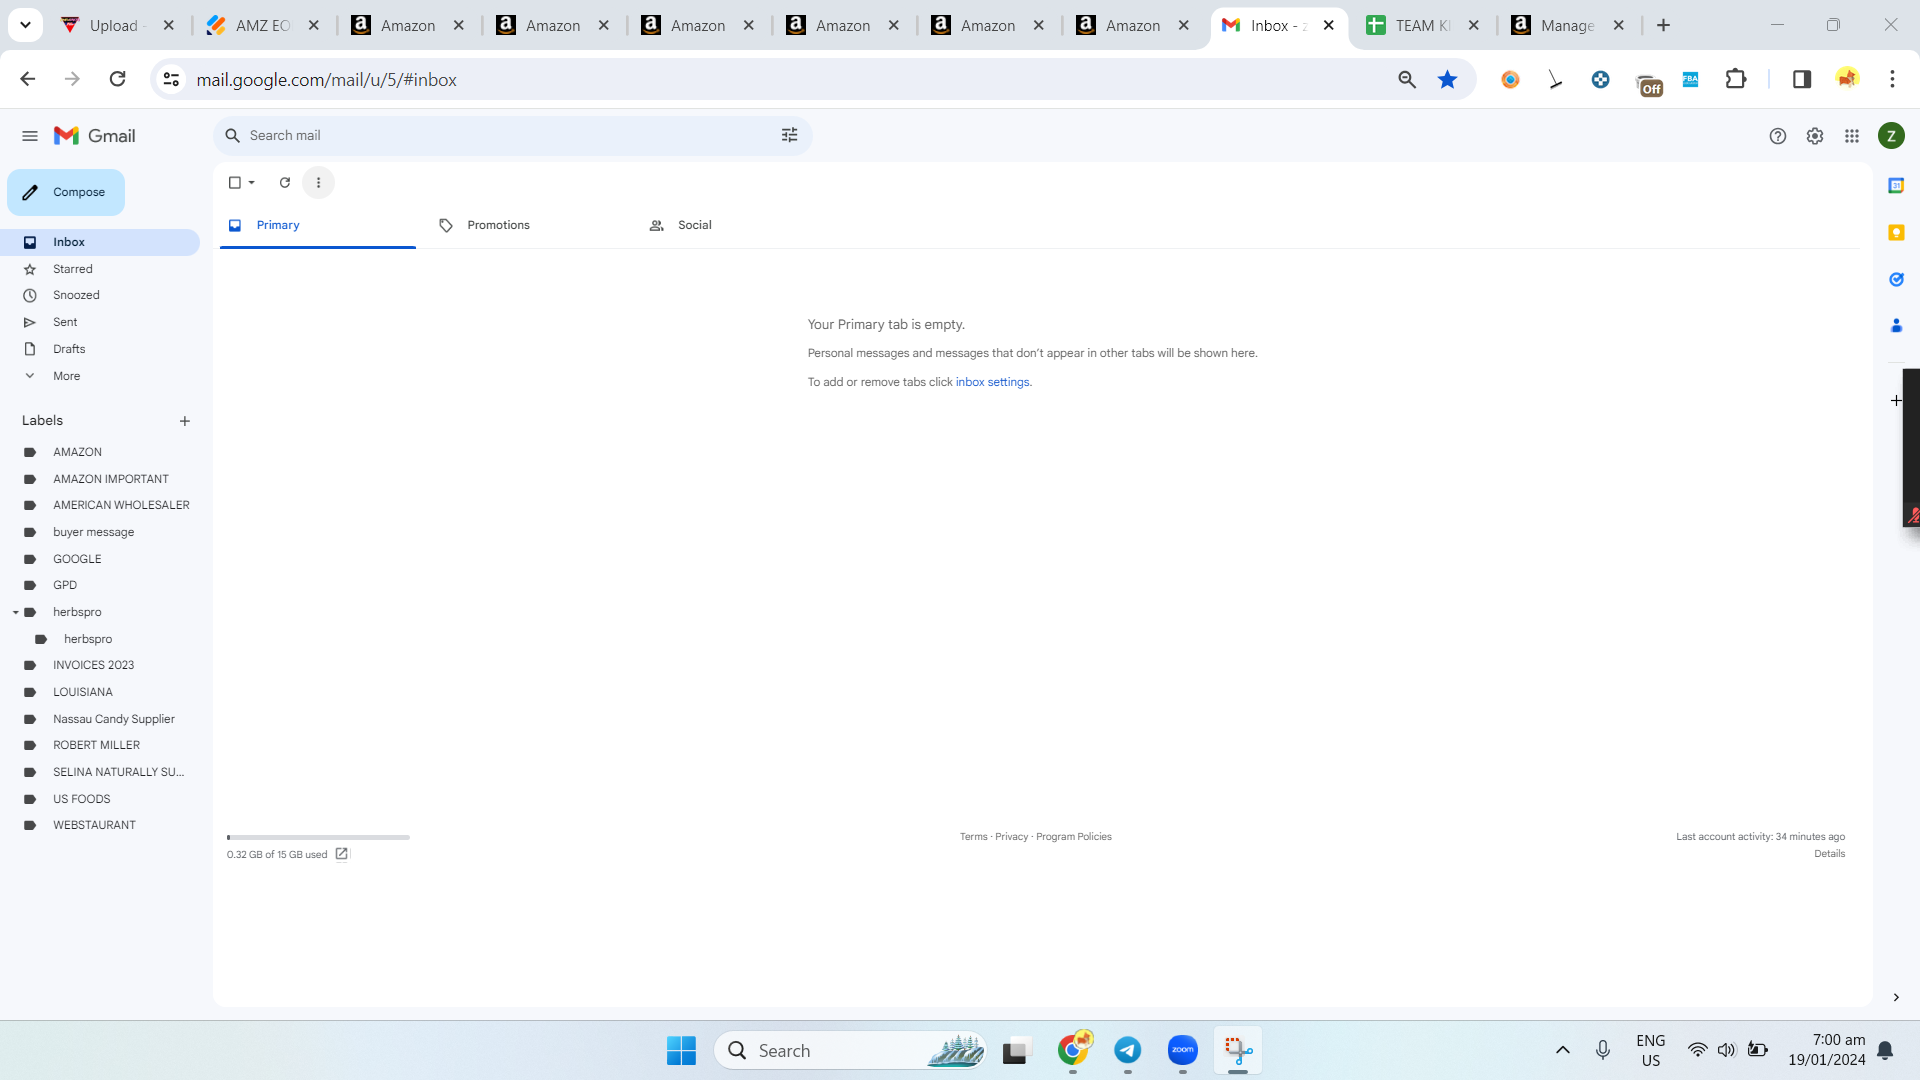Collapse the herbspro label tree
1920x1080 pixels.
[16, 612]
